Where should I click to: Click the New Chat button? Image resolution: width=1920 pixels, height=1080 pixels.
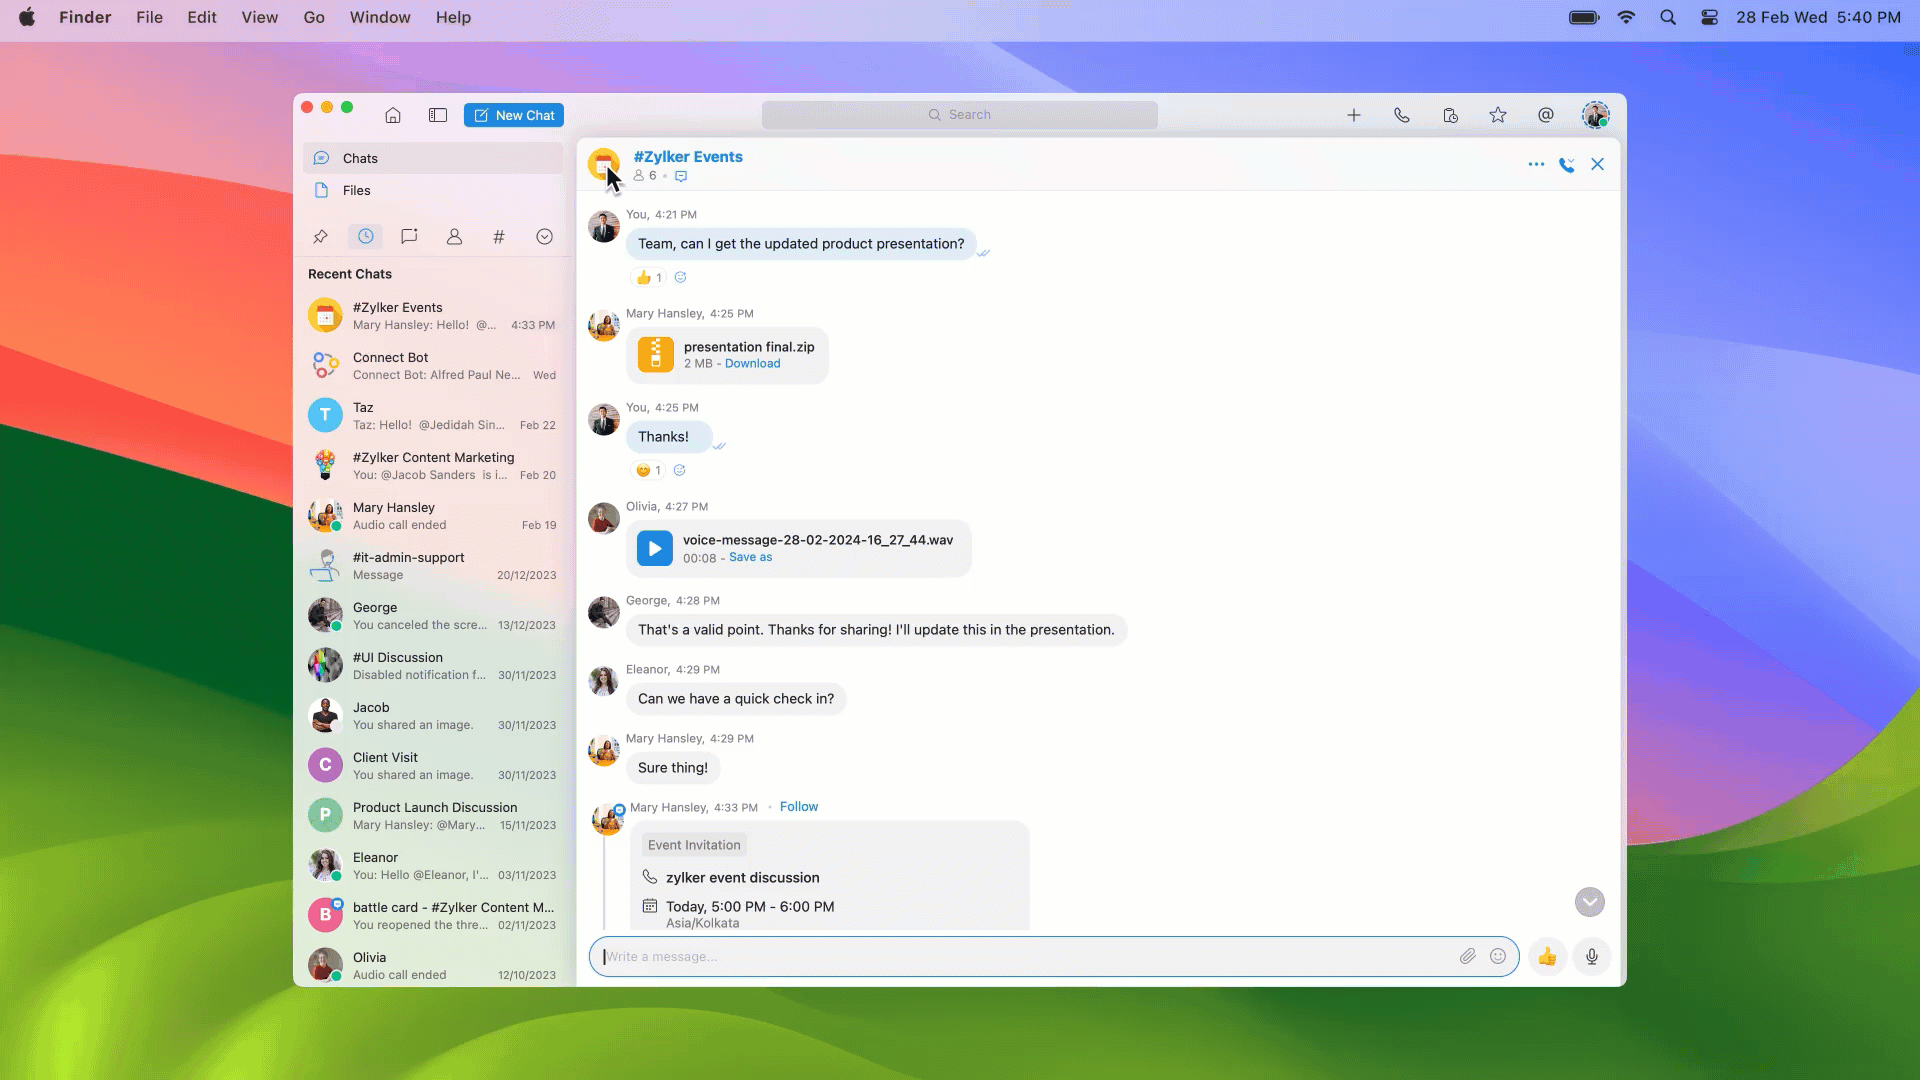(x=514, y=115)
